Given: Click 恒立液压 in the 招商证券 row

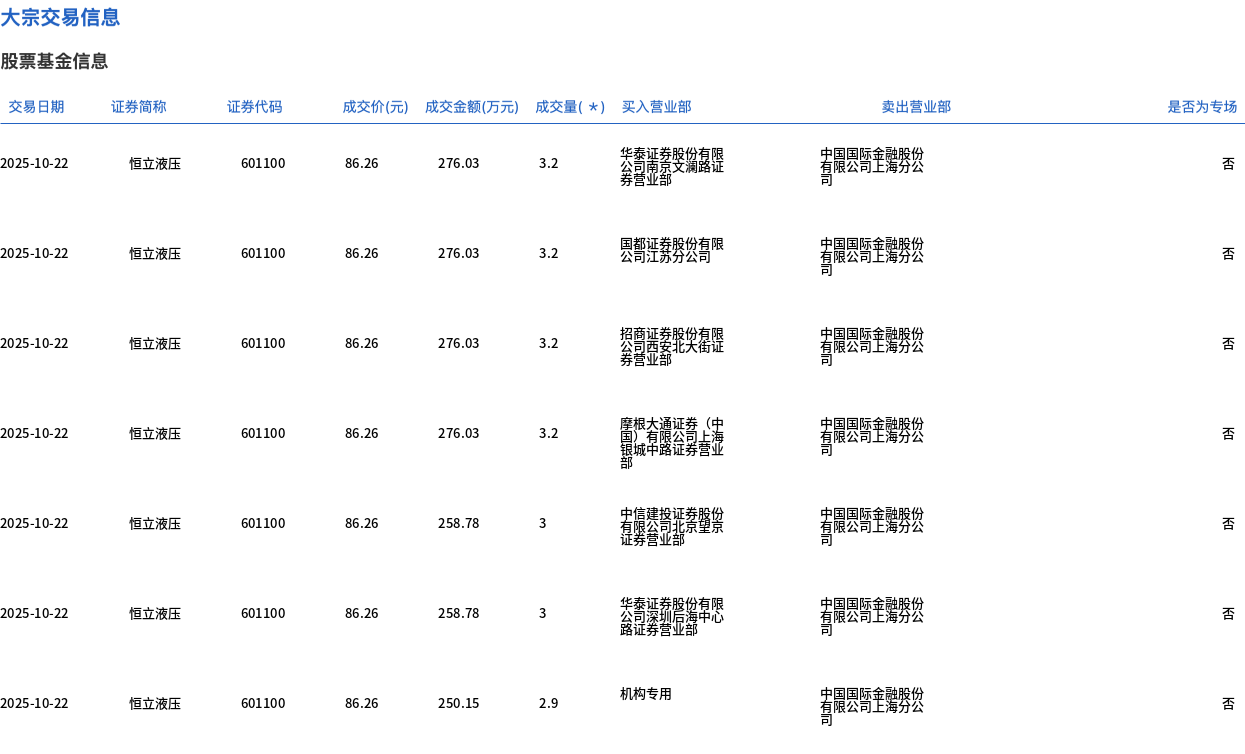Looking at the screenshot, I should pyautogui.click(x=155, y=344).
